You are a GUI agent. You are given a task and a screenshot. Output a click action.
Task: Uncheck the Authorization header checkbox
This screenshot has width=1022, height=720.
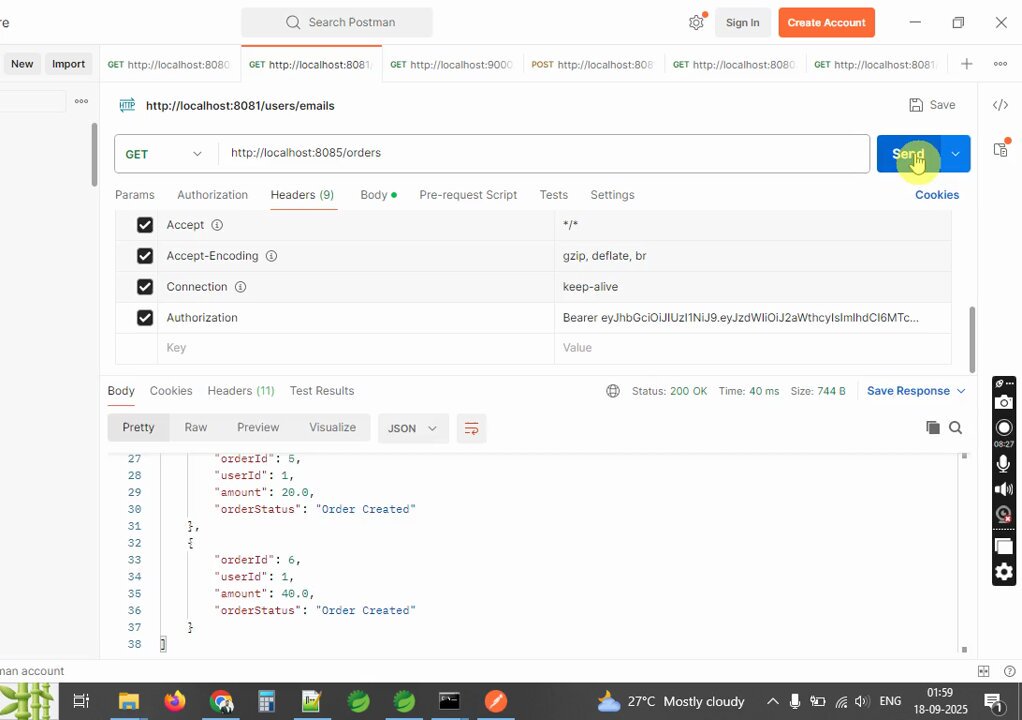[x=145, y=317]
